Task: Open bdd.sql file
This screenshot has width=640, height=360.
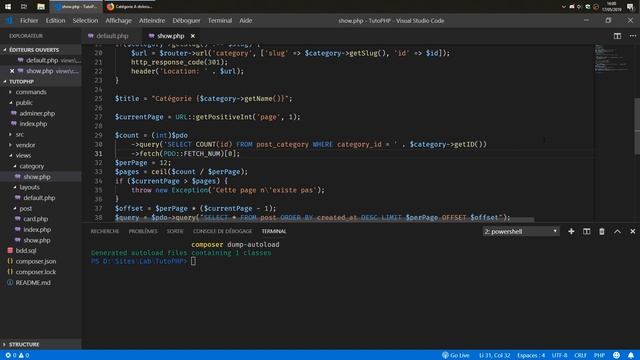Action: tap(26, 251)
